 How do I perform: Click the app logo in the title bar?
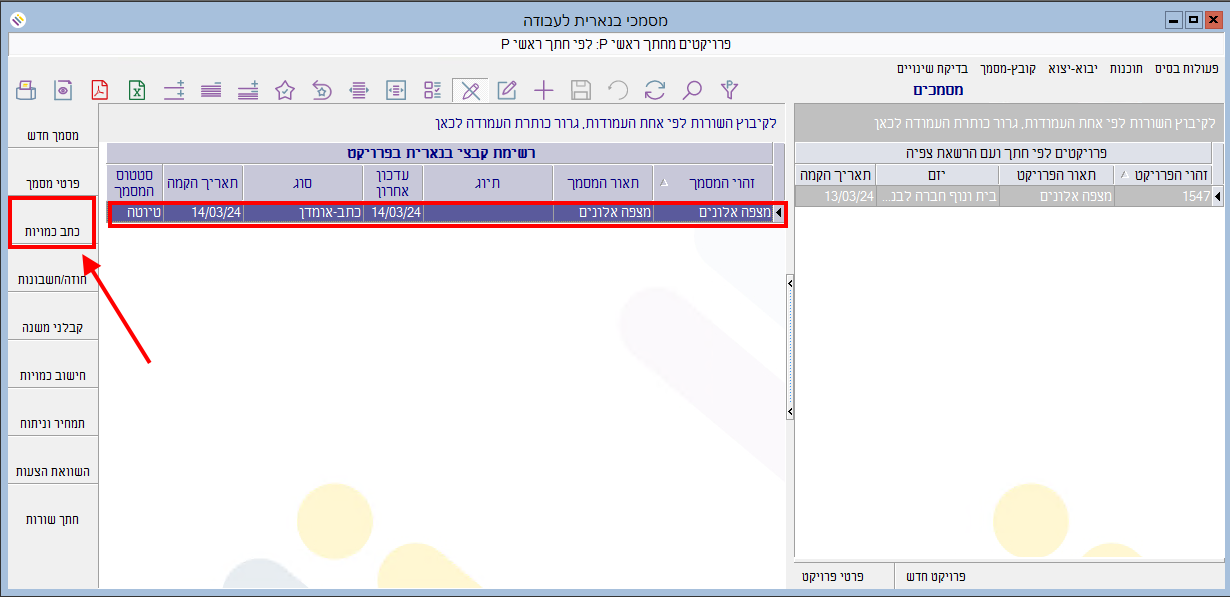coord(20,20)
